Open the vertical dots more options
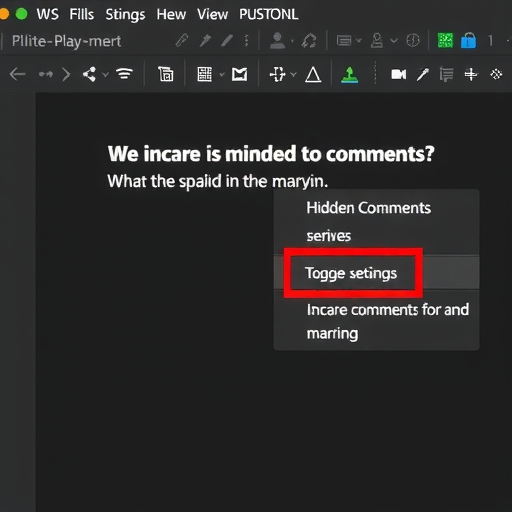Image resolution: width=512 pixels, height=512 pixels. coord(247,41)
